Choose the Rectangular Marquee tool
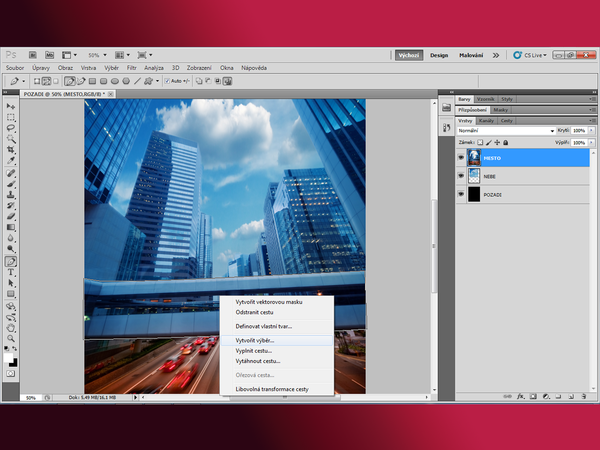This screenshot has height=450, width=600. (11, 117)
